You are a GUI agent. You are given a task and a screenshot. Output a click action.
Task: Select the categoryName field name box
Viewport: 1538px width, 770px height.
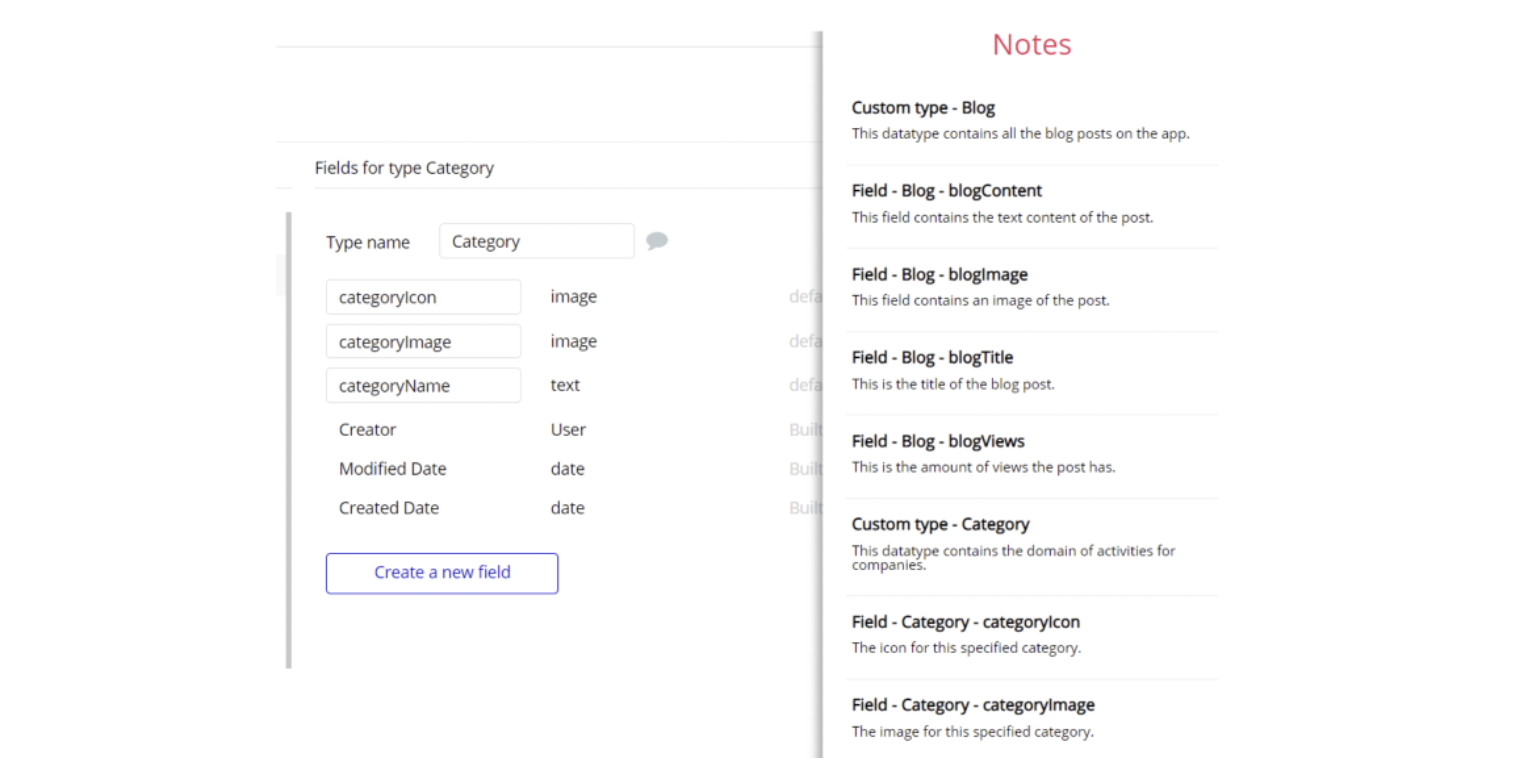click(423, 386)
